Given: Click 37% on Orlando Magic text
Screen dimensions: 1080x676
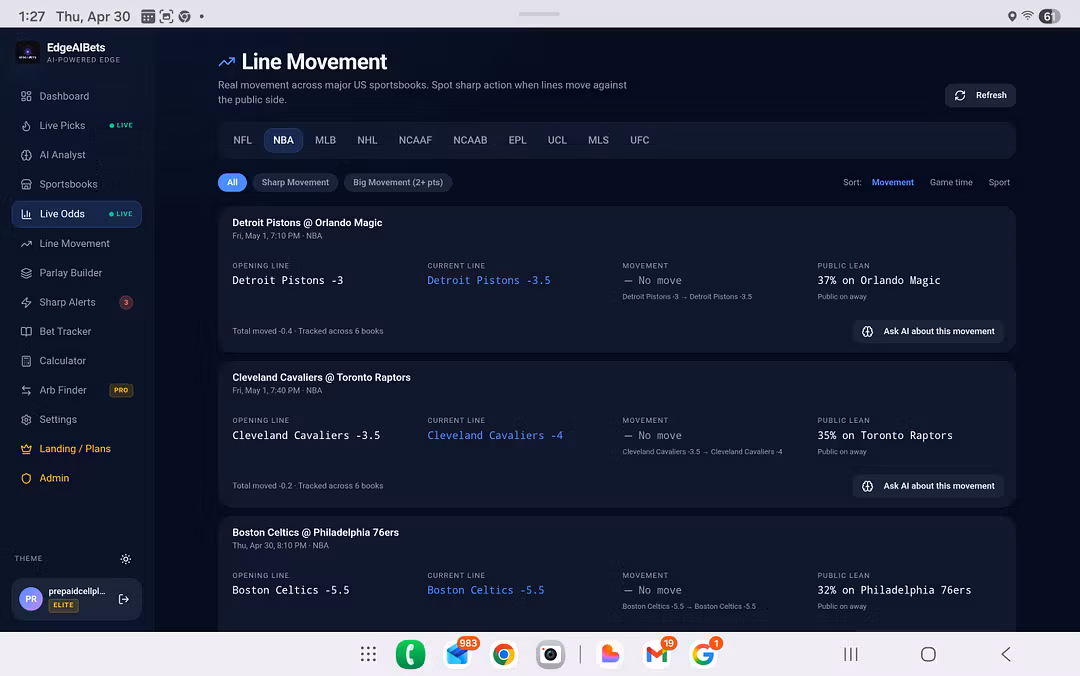Looking at the screenshot, I should (879, 280).
